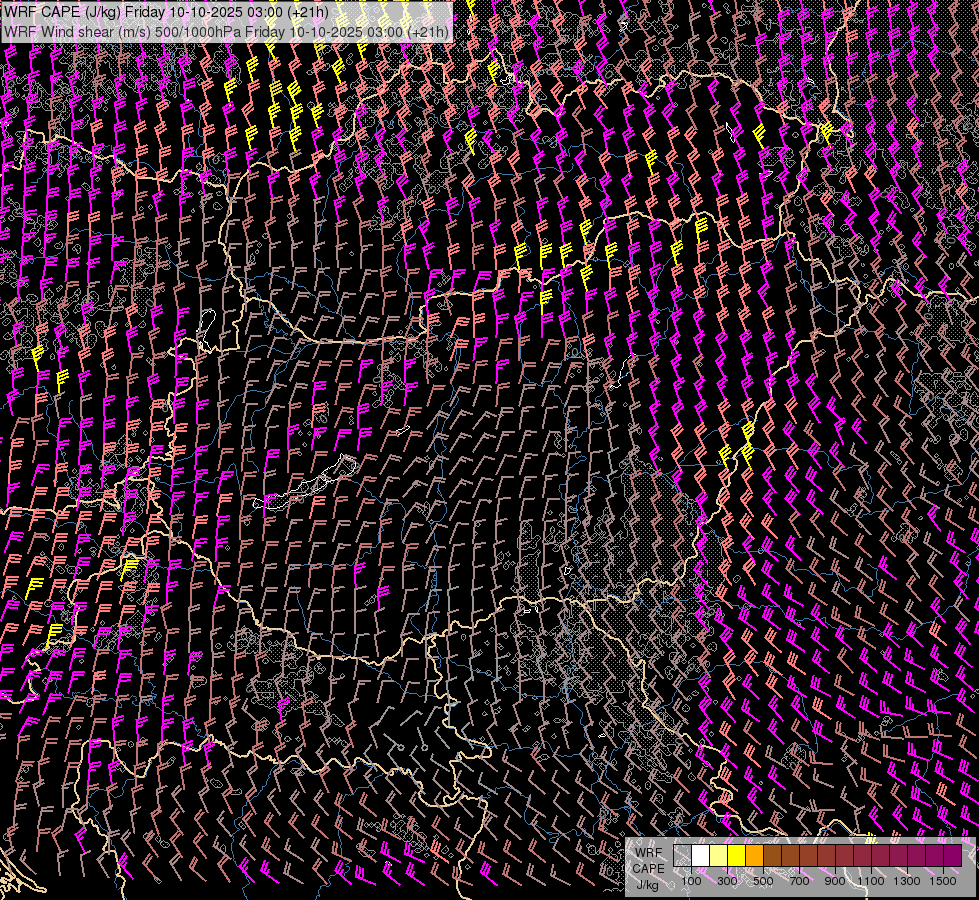Click the white swatch in CAPE legend
This screenshot has width=979, height=900.
click(701, 856)
